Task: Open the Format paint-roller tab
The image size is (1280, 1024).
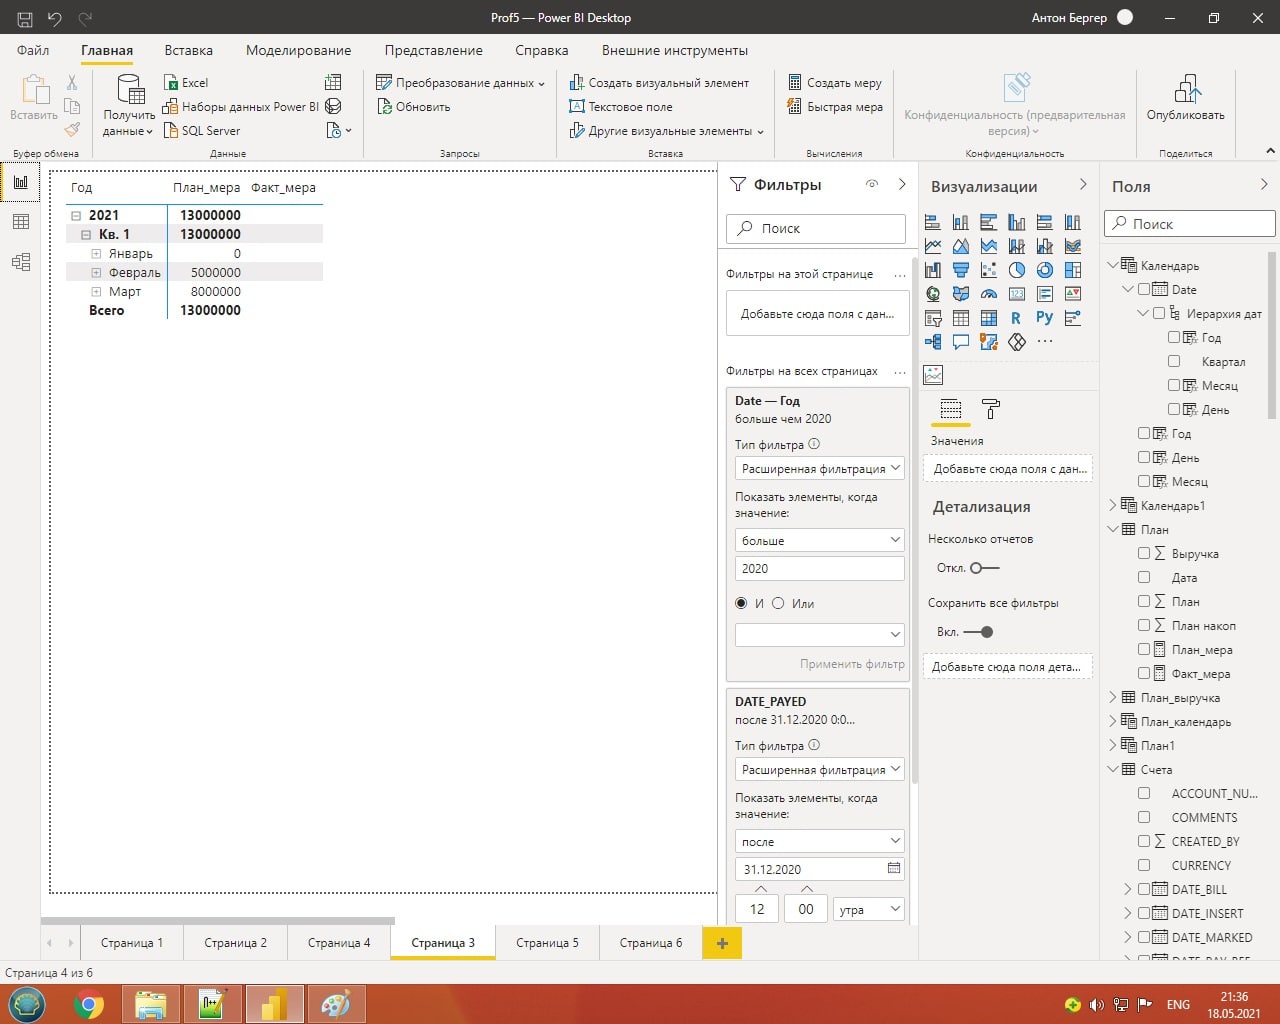Action: (x=991, y=409)
